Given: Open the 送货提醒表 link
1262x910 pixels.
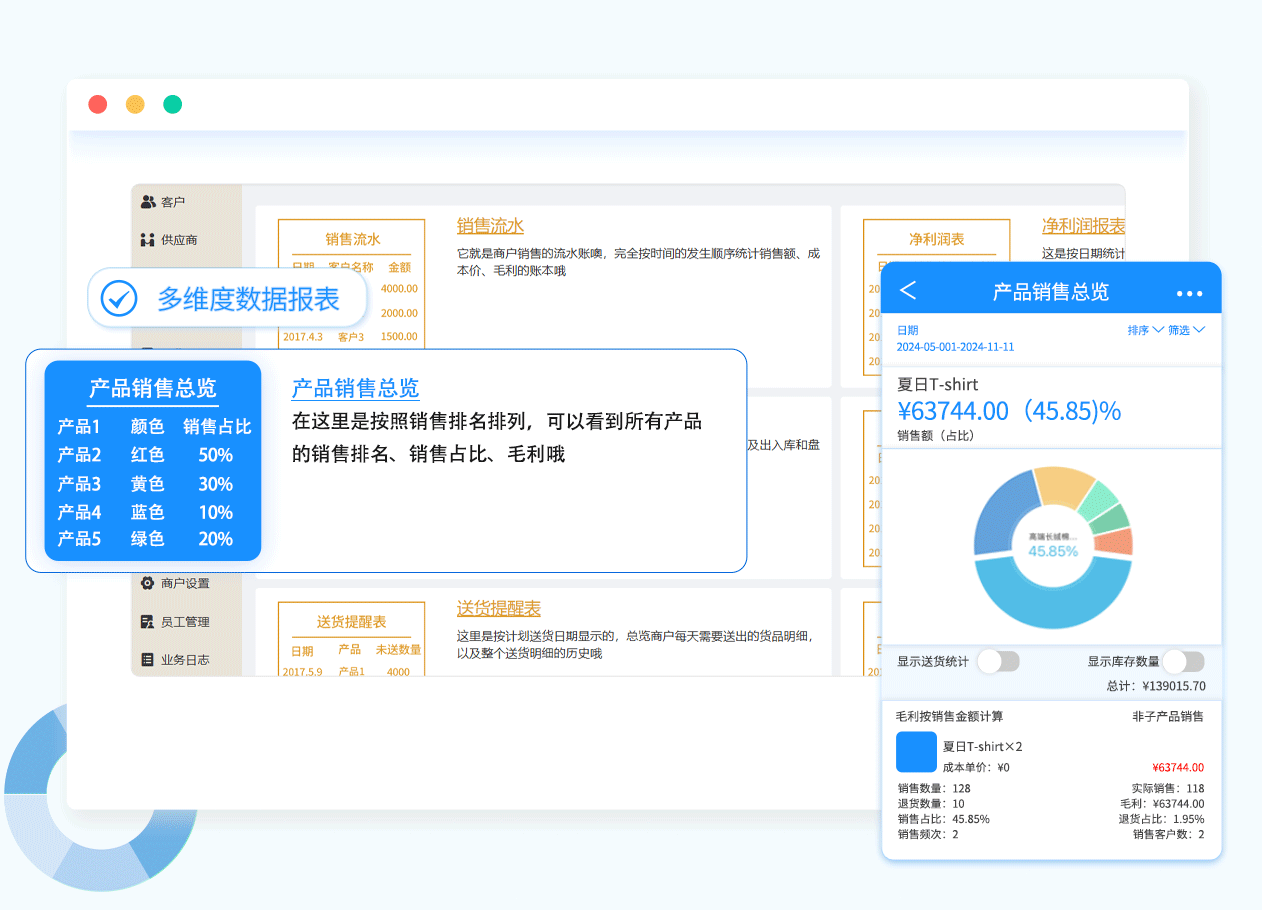Looking at the screenshot, I should [498, 608].
